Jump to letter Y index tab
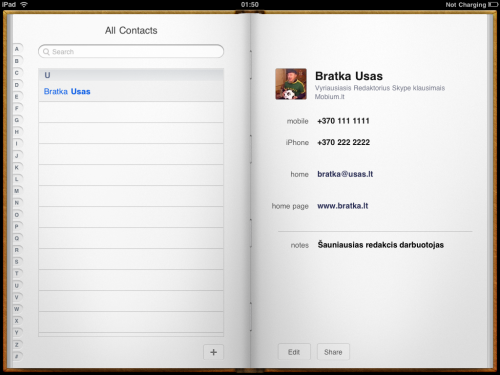 click(x=17, y=333)
